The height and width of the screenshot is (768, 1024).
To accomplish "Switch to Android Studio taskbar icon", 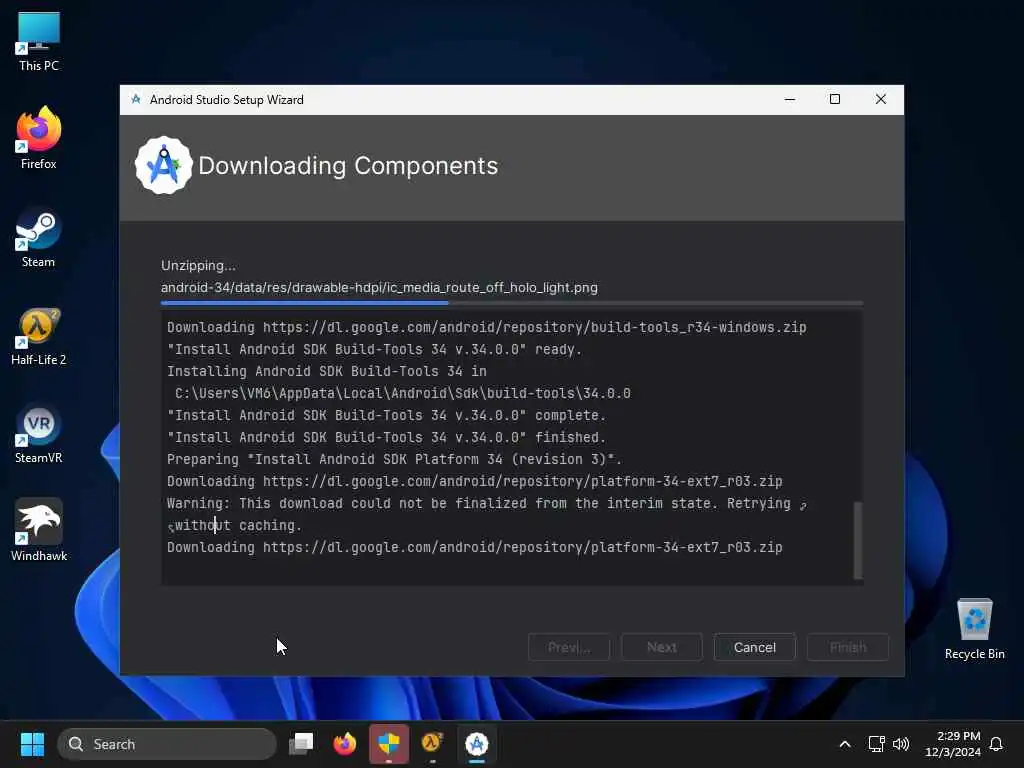I will tap(477, 744).
